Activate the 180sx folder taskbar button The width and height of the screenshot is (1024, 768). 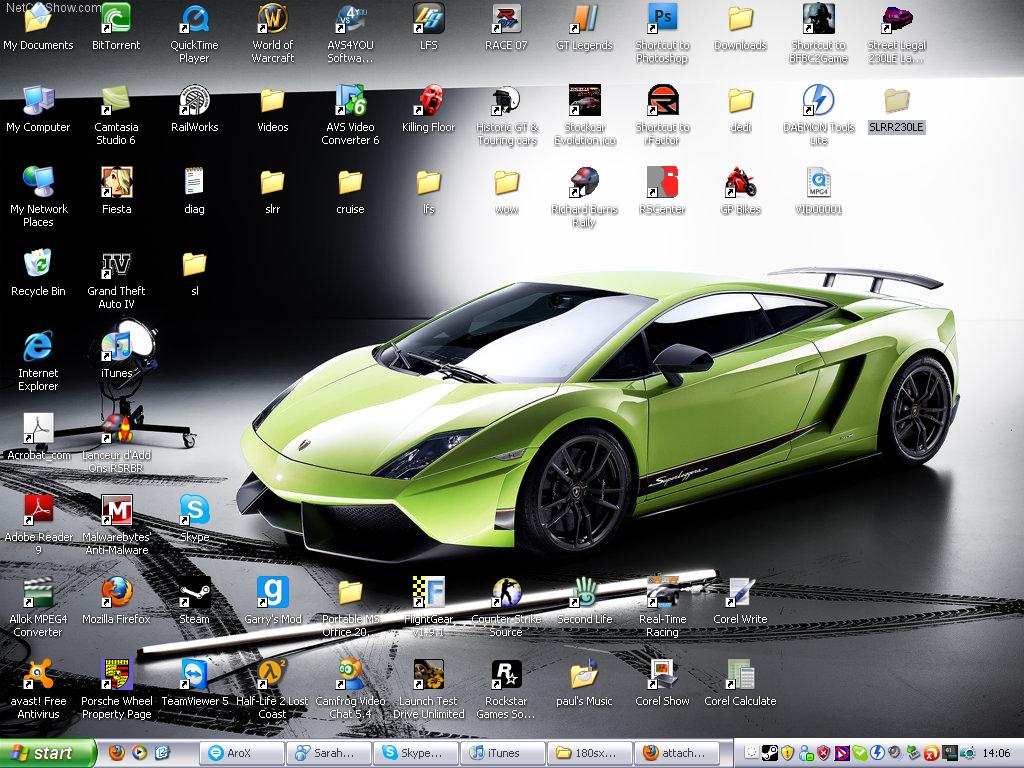point(590,753)
